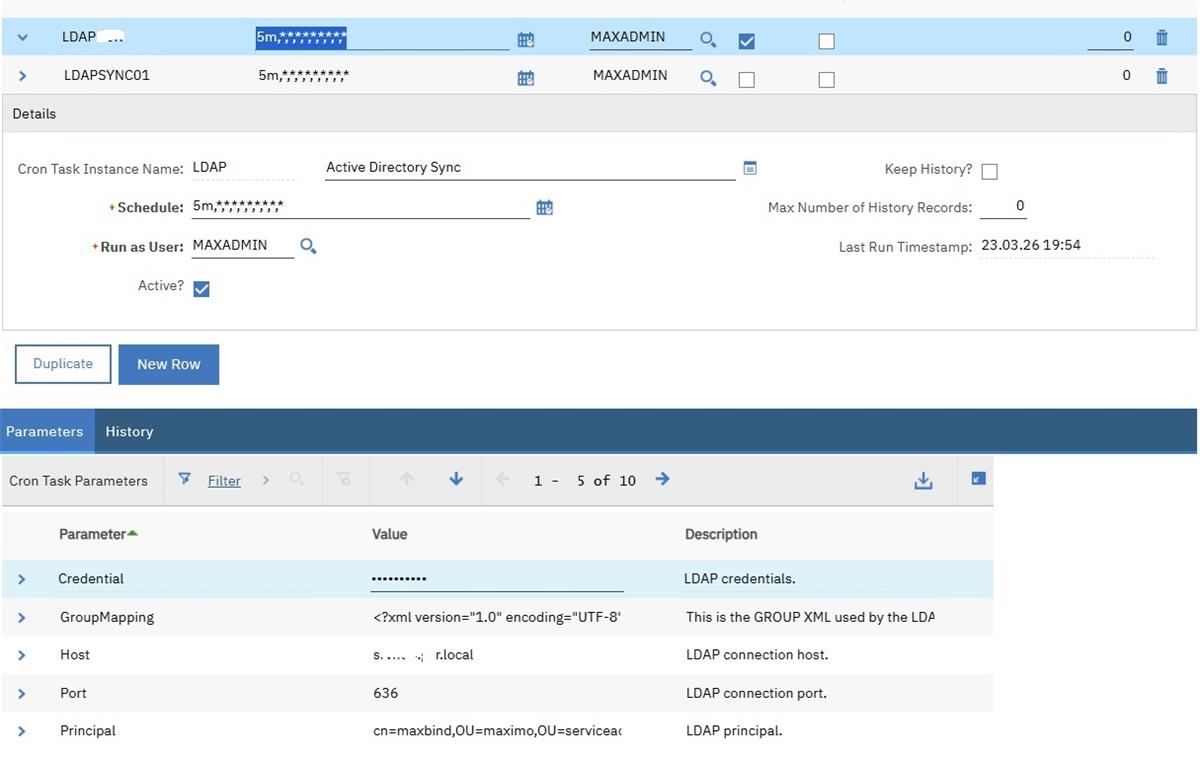Switch to the History tab
The image size is (1200, 757).
click(129, 432)
